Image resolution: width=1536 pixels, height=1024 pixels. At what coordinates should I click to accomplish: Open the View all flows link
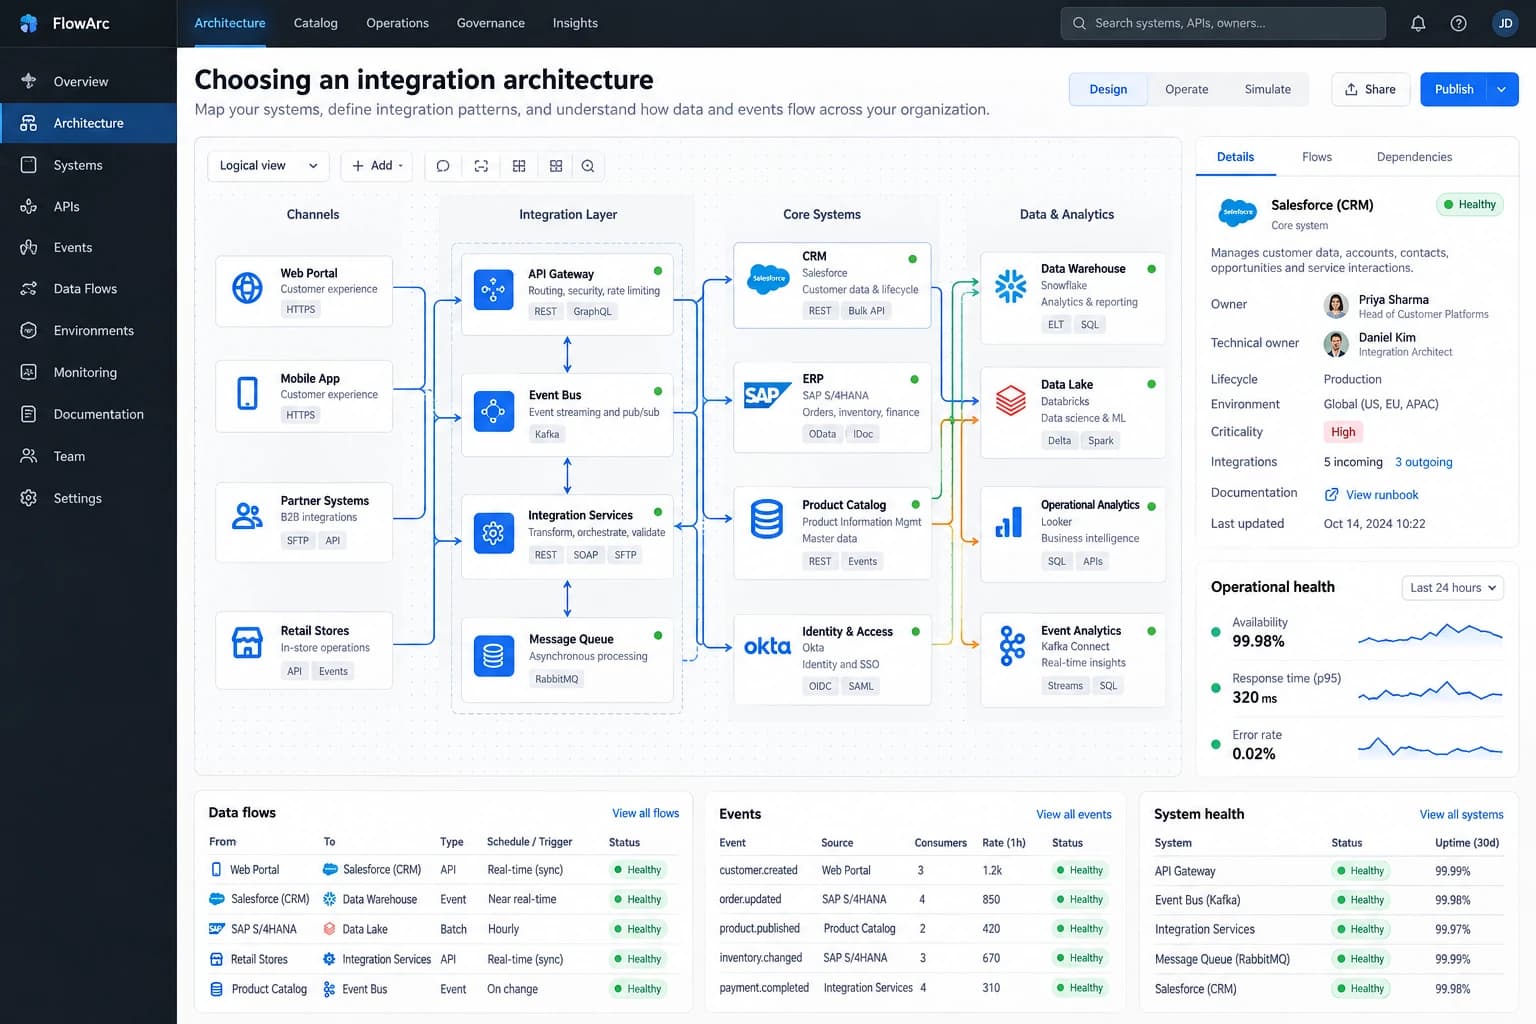tap(645, 813)
